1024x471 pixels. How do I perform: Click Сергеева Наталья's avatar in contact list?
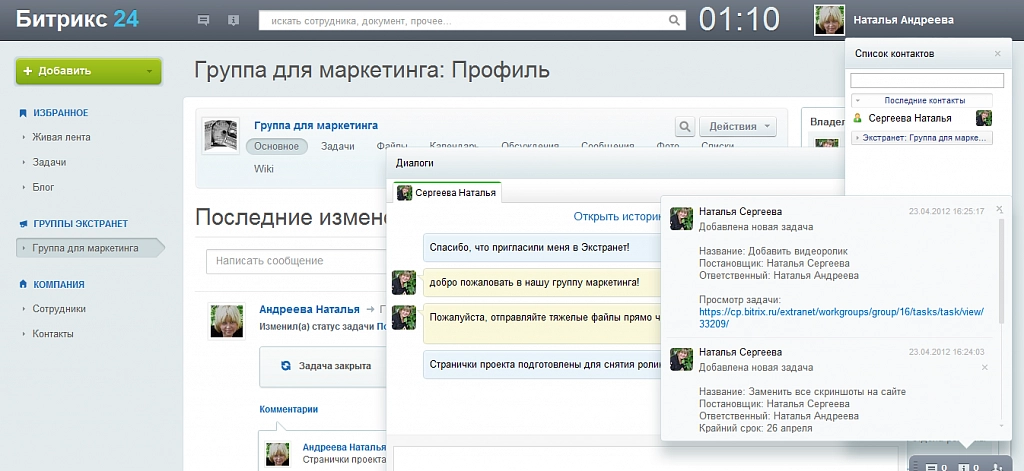tap(984, 118)
